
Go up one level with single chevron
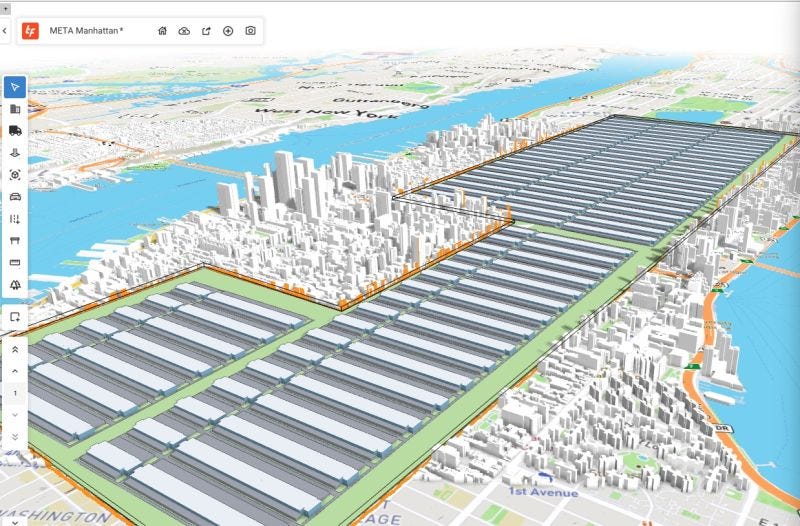click(x=15, y=371)
